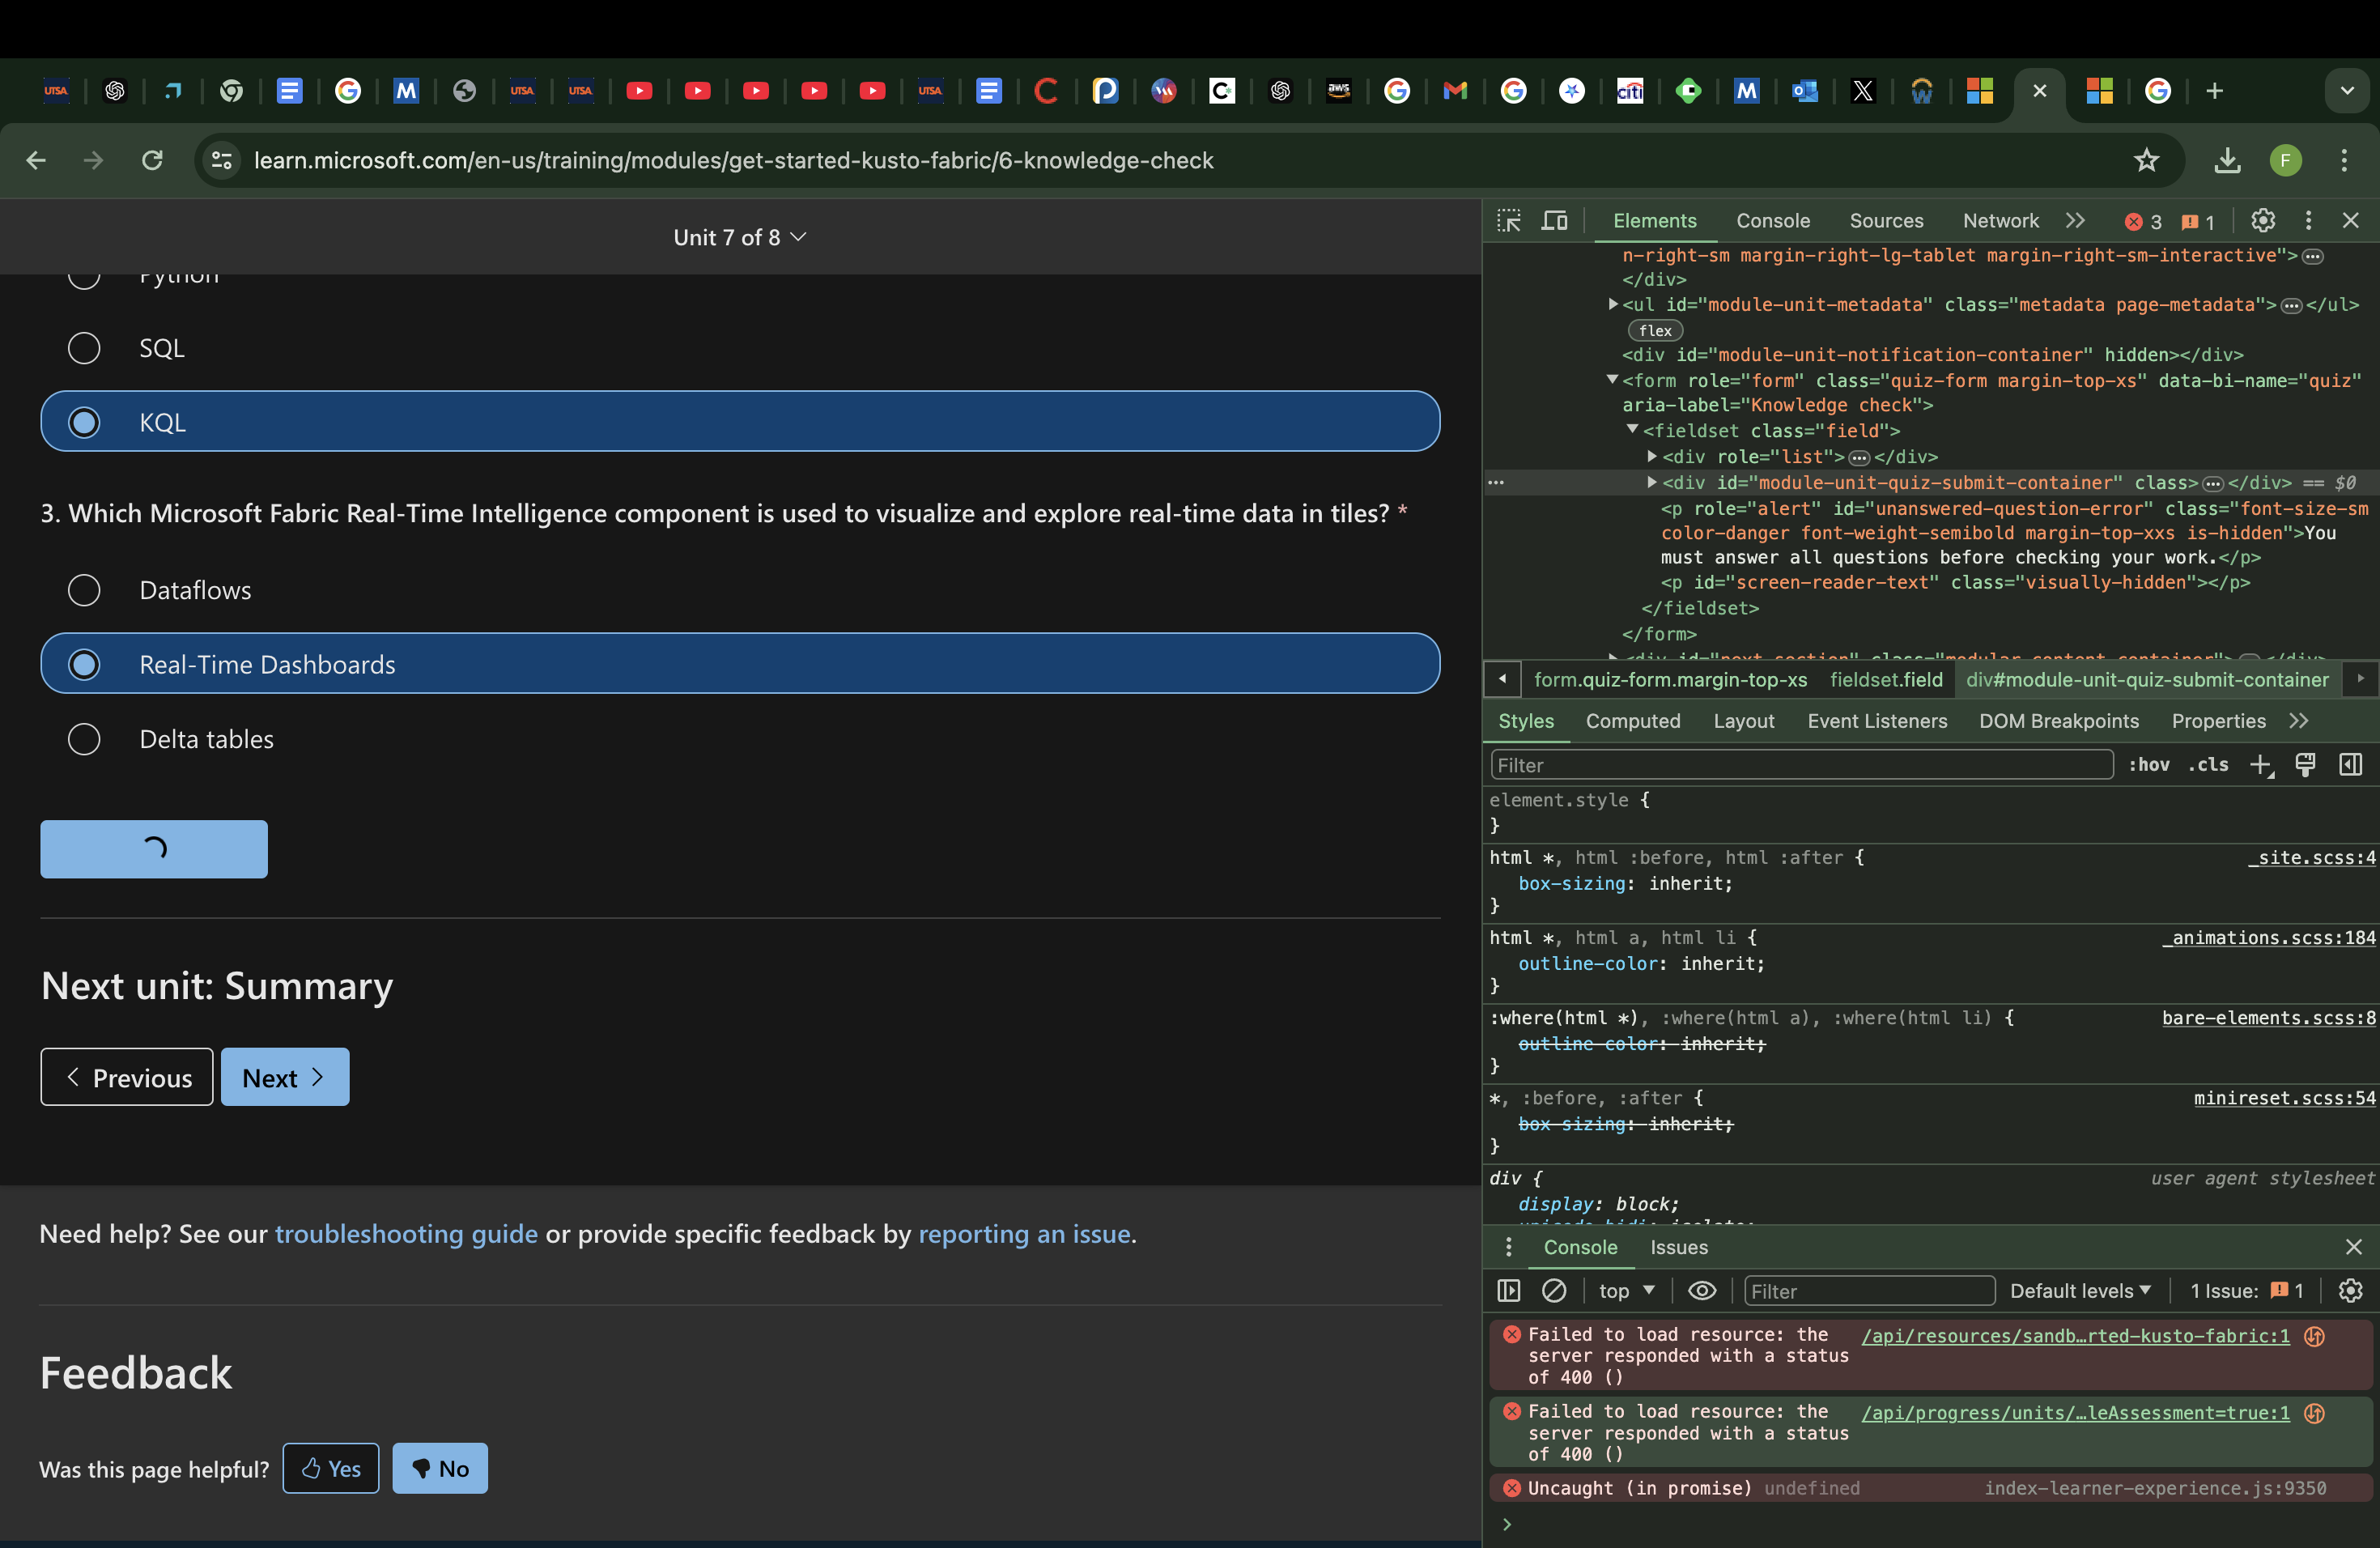The height and width of the screenshot is (1548, 2380).
Task: Collapse the form quiz-form node
Action: tap(1612, 380)
